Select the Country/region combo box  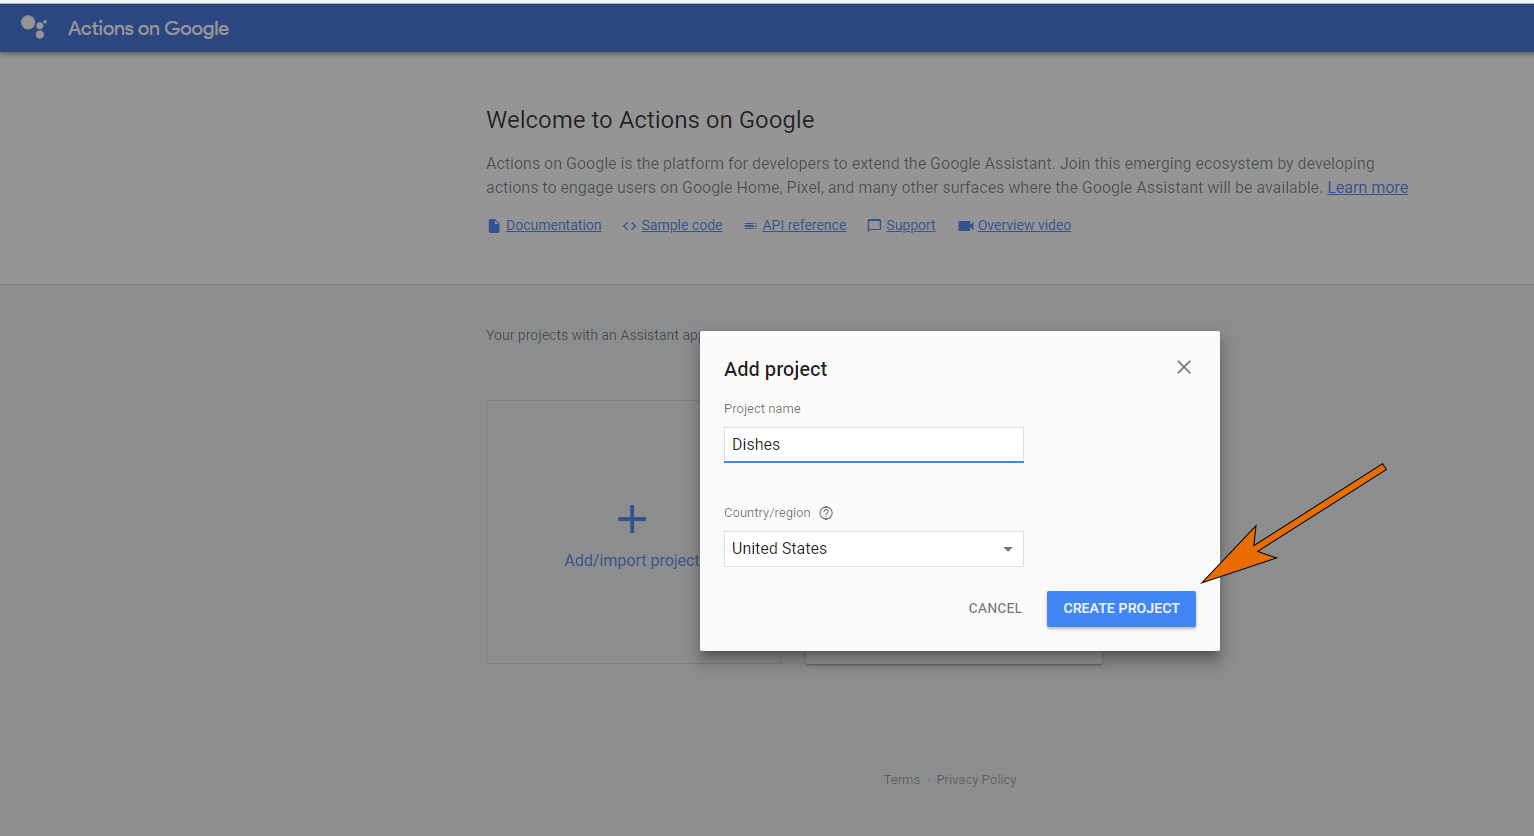tap(872, 548)
